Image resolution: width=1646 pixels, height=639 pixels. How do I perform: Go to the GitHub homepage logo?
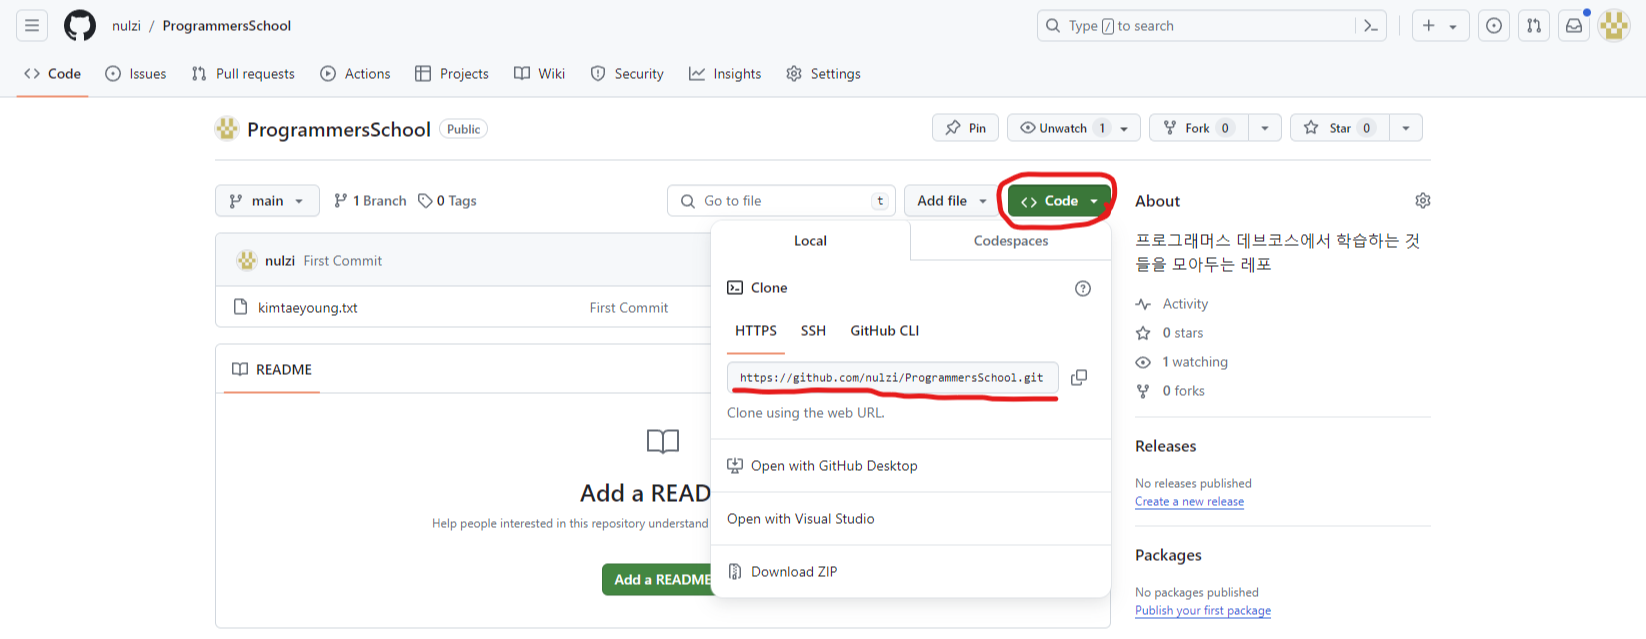pyautogui.click(x=80, y=26)
